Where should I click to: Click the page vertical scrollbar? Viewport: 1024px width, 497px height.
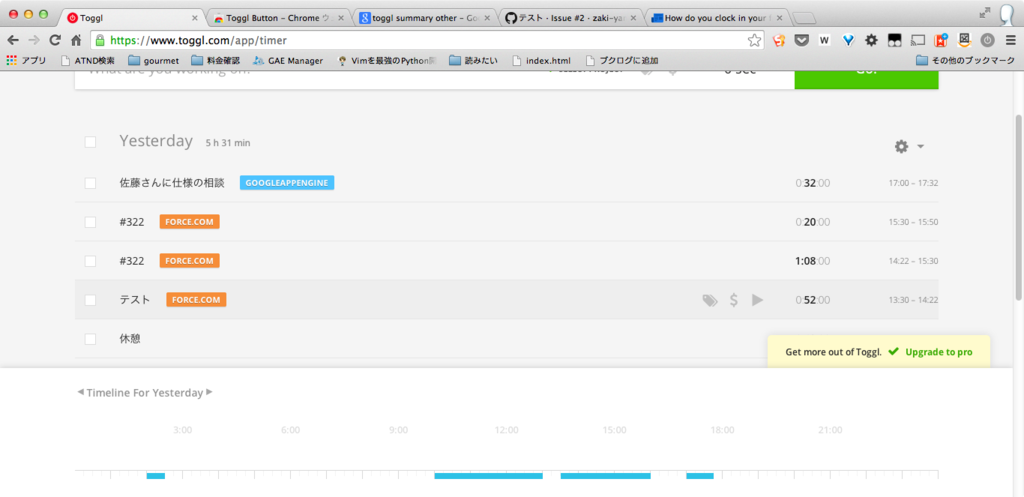pyautogui.click(x=1019, y=208)
